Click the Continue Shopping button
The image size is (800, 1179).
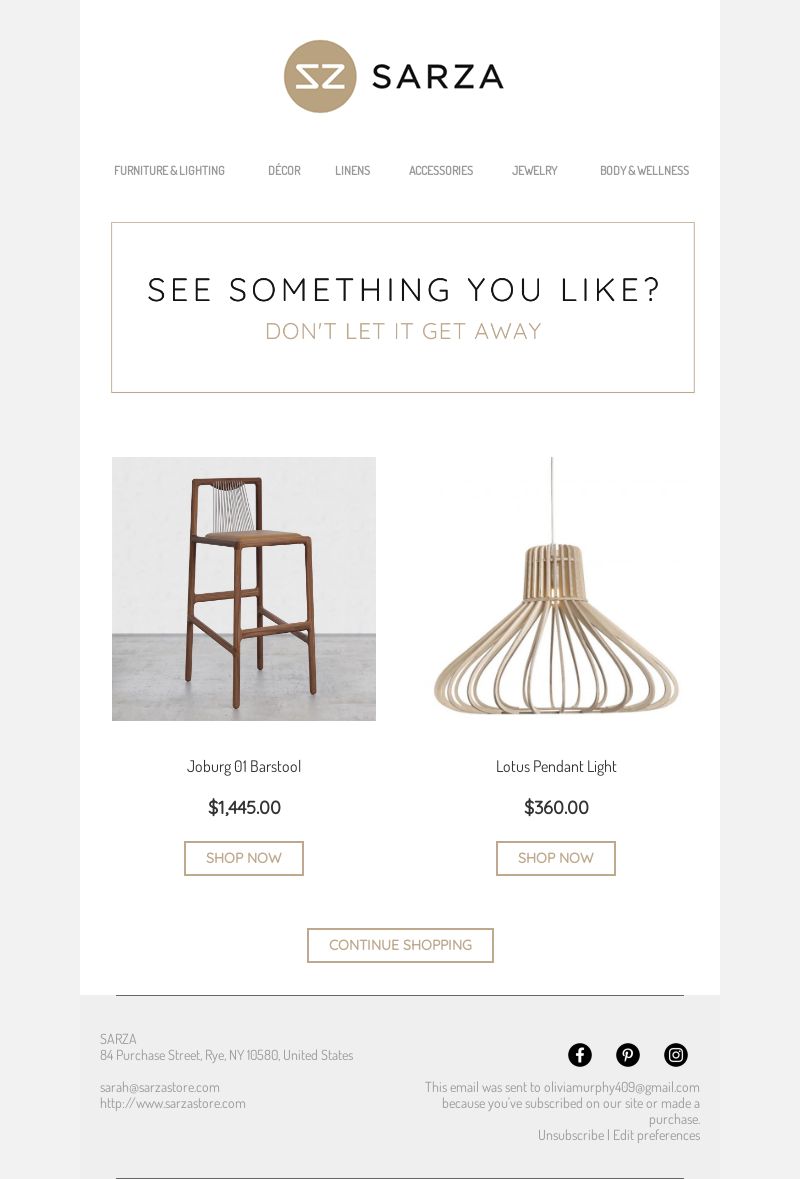coord(400,945)
